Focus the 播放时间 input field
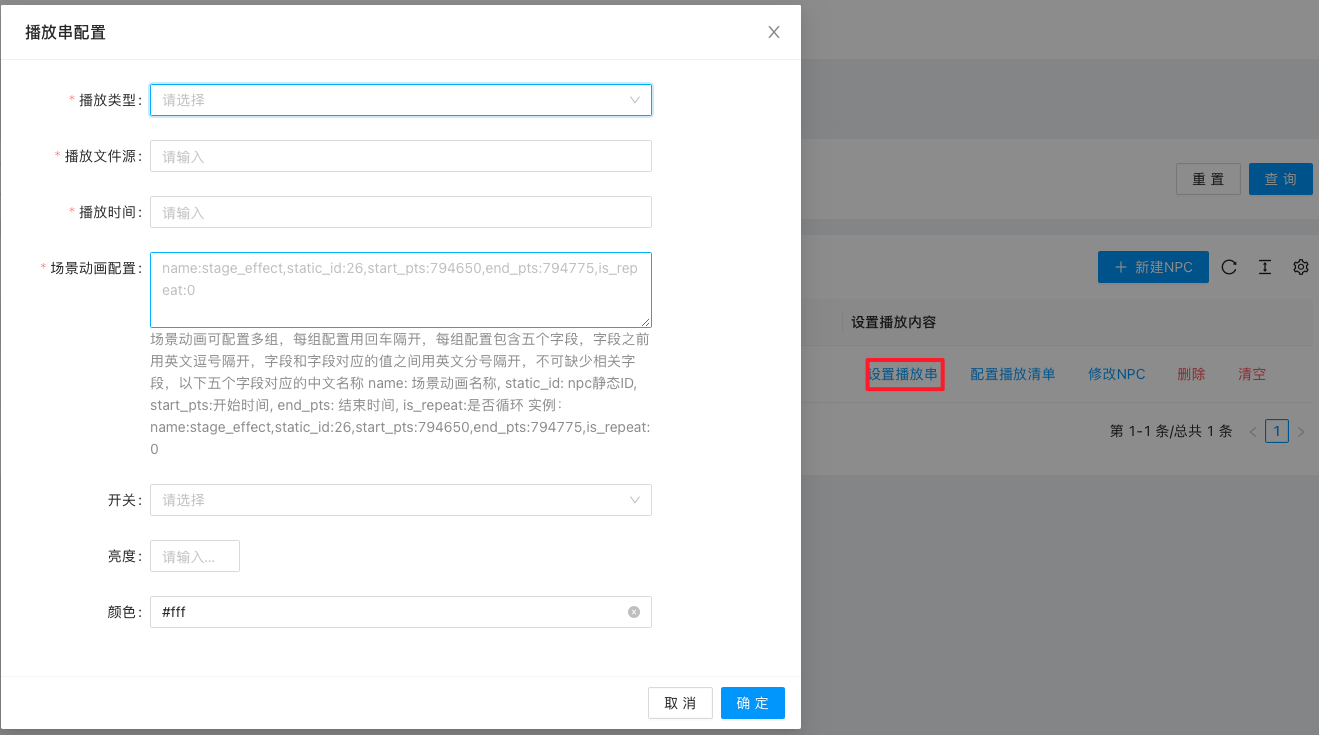This screenshot has width=1319, height=735. point(400,212)
